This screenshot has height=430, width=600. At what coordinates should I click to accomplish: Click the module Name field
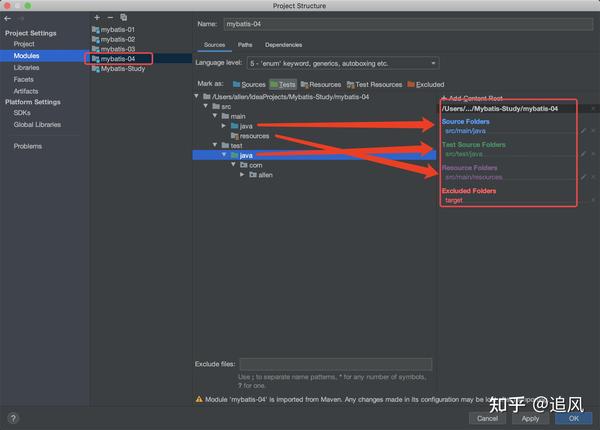pos(408,24)
